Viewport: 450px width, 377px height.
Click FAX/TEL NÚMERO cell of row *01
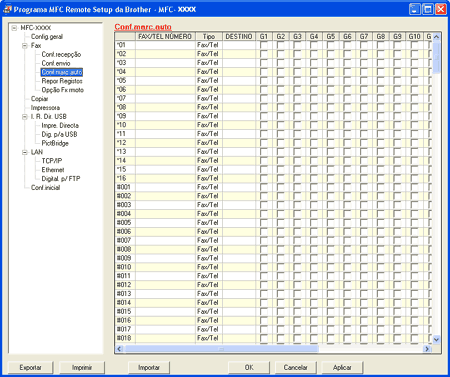pyautogui.click(x=165, y=45)
